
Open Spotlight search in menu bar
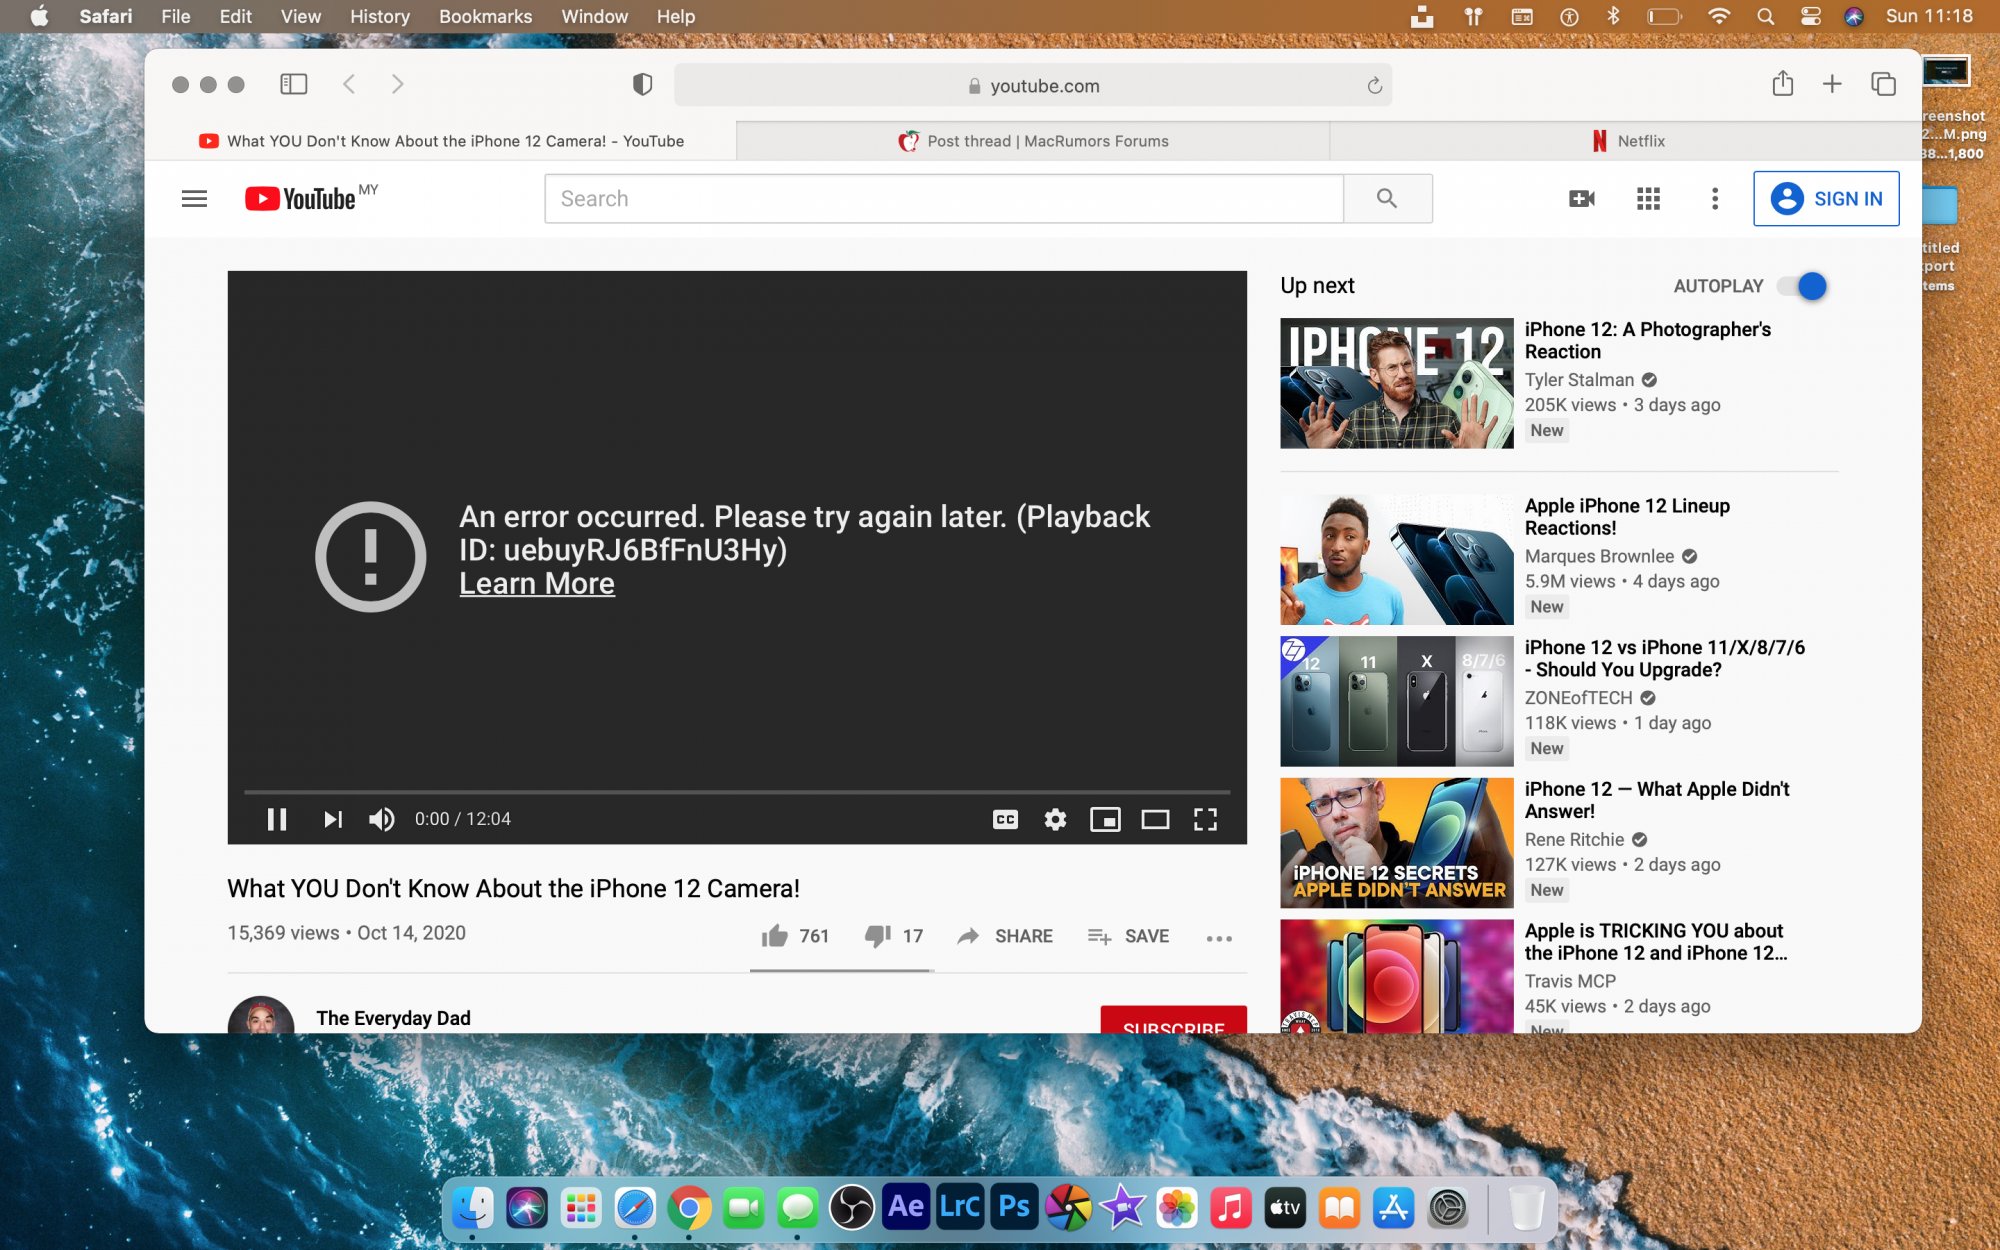pyautogui.click(x=1765, y=16)
